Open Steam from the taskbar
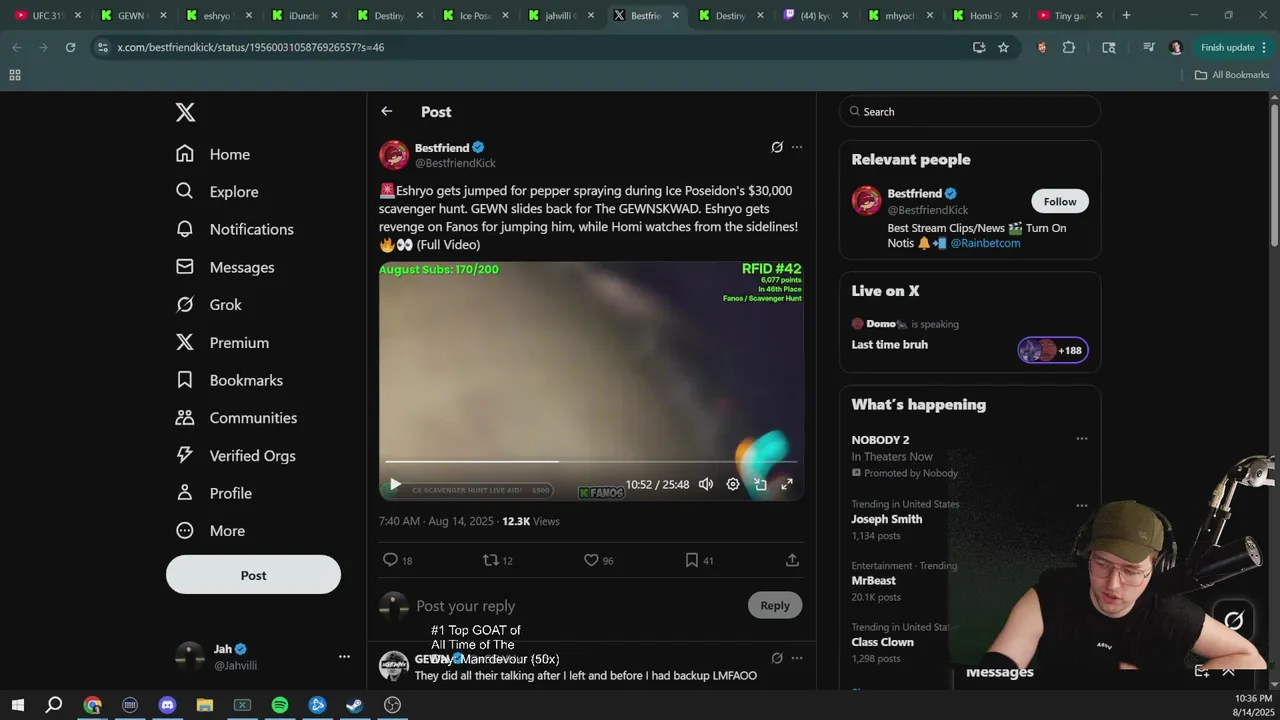The height and width of the screenshot is (720, 1280). pyautogui.click(x=355, y=705)
